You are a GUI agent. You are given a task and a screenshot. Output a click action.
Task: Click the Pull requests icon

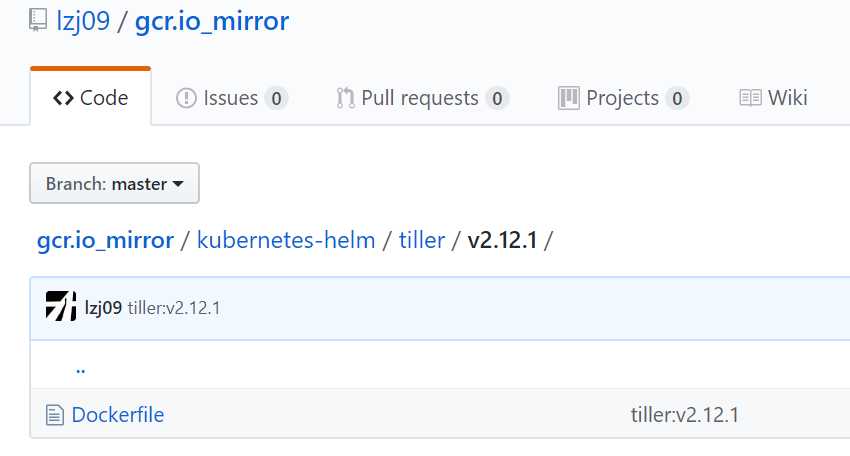point(345,98)
